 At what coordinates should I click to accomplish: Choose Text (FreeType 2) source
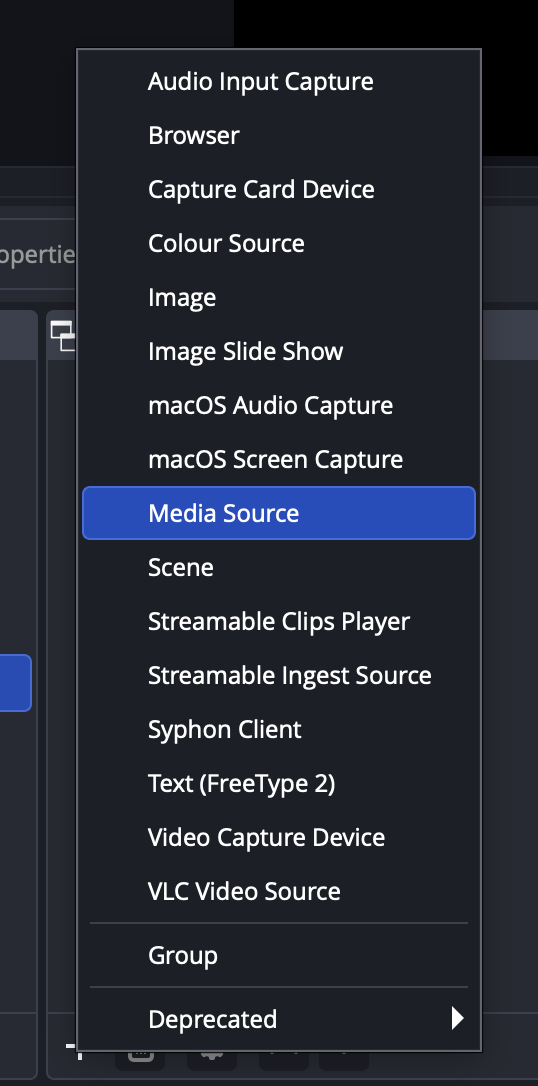tap(278, 783)
